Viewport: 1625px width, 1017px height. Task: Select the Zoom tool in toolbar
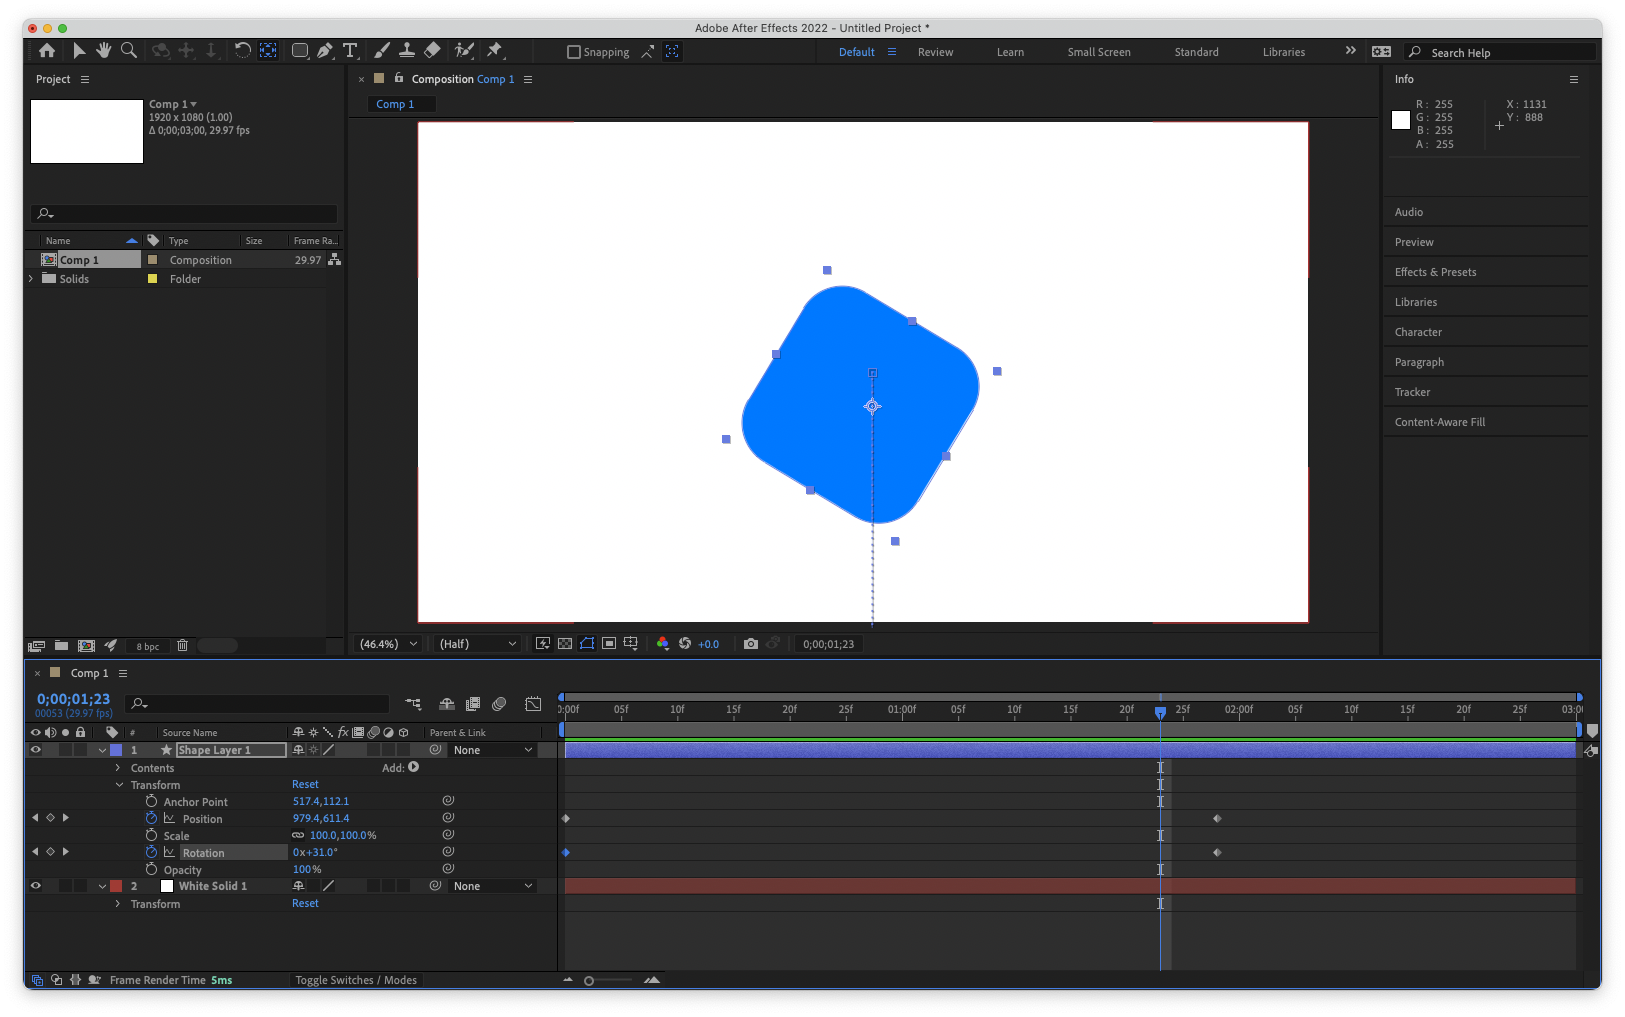[x=129, y=50]
